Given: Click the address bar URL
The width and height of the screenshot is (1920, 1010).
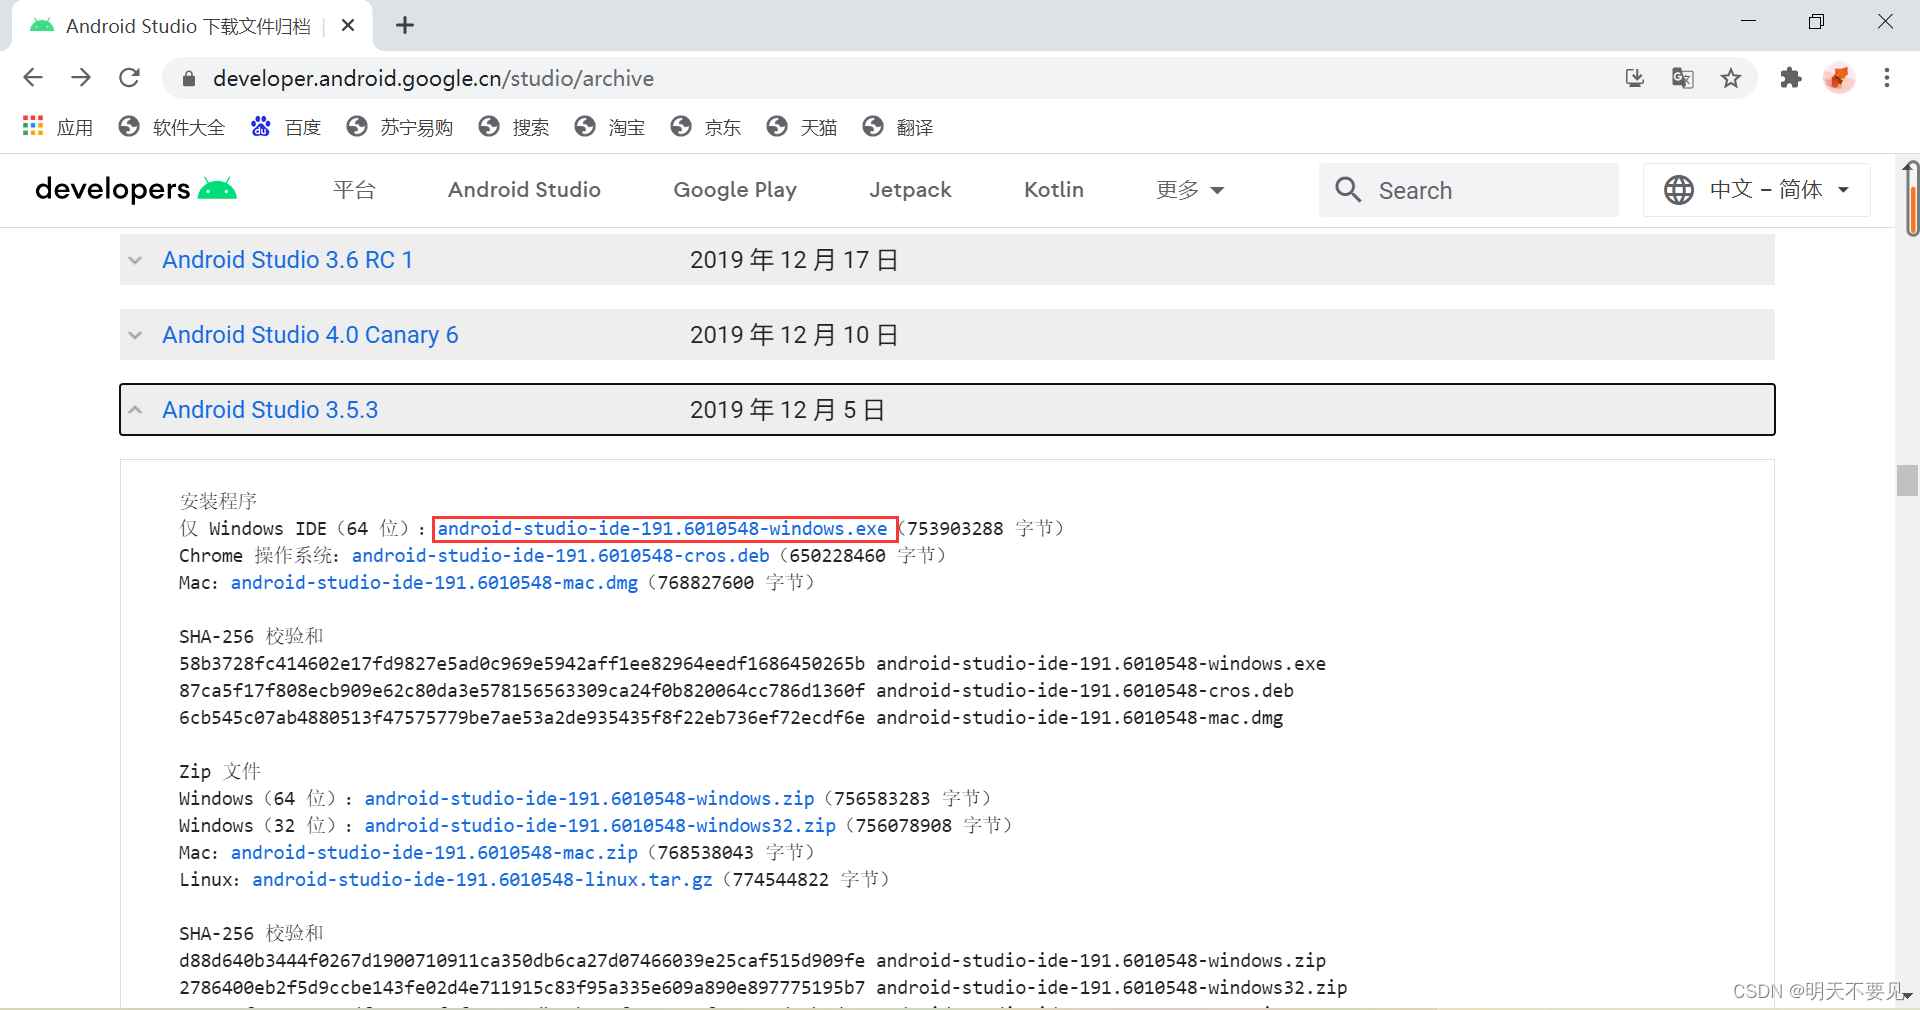Looking at the screenshot, I should point(433,78).
